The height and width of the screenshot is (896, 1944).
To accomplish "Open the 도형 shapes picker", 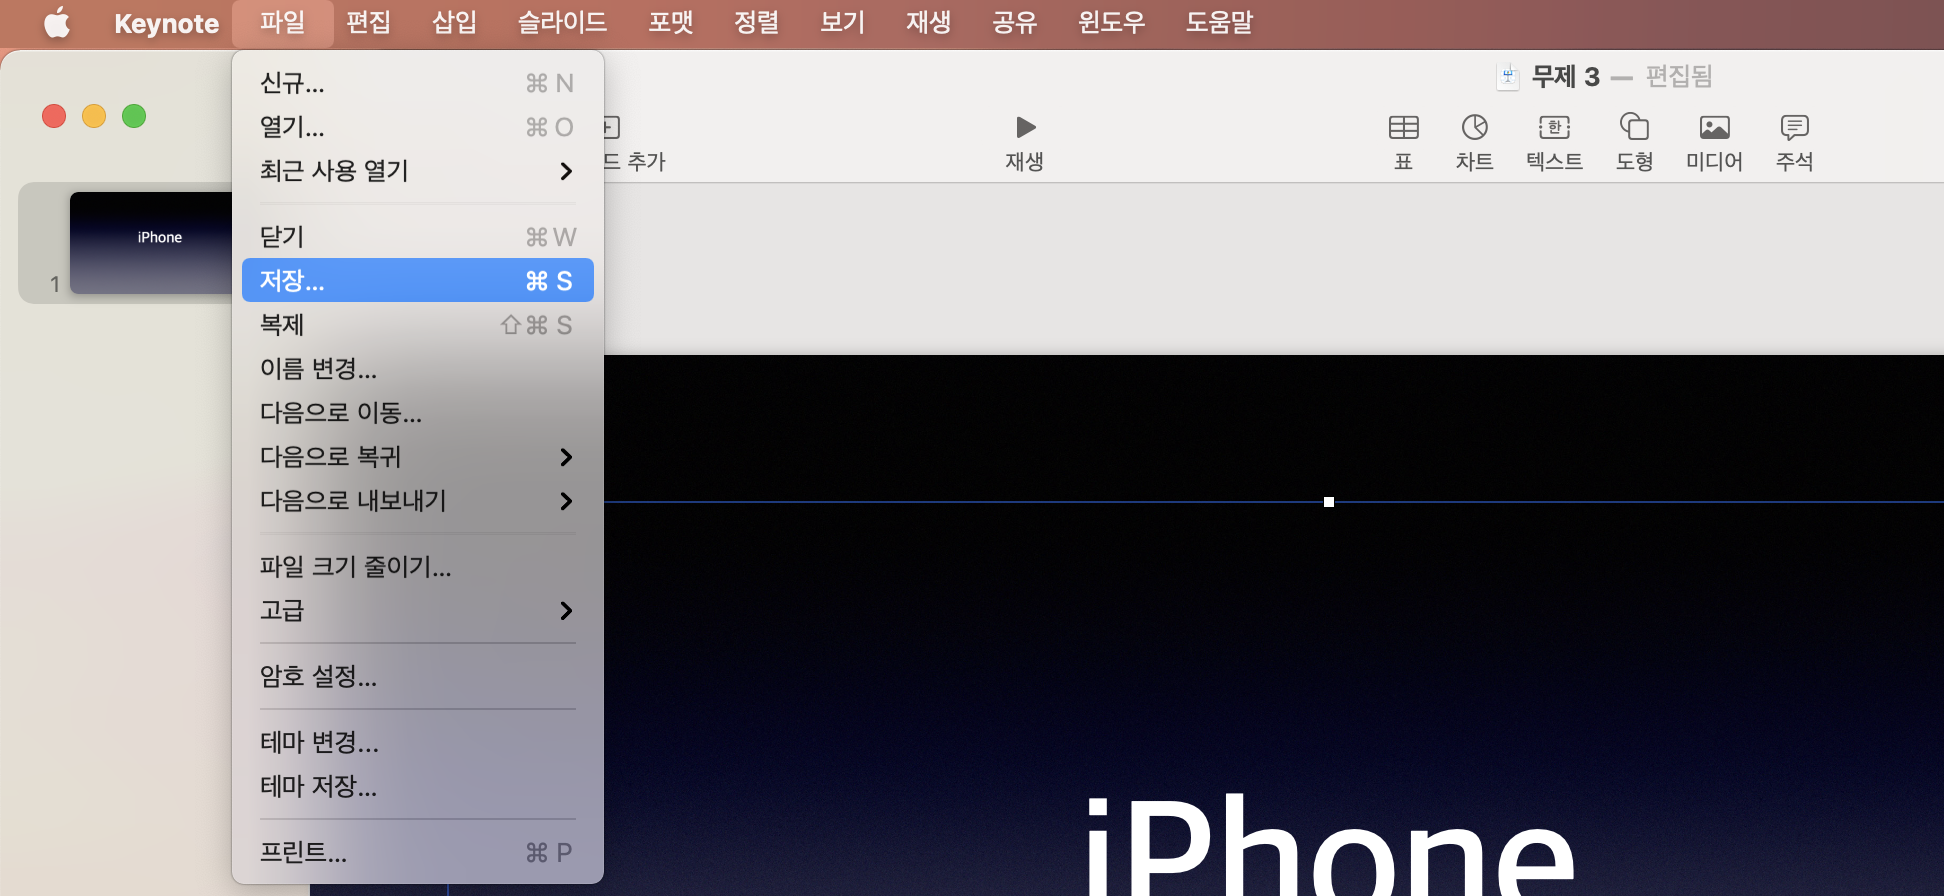I will pyautogui.click(x=1634, y=127).
